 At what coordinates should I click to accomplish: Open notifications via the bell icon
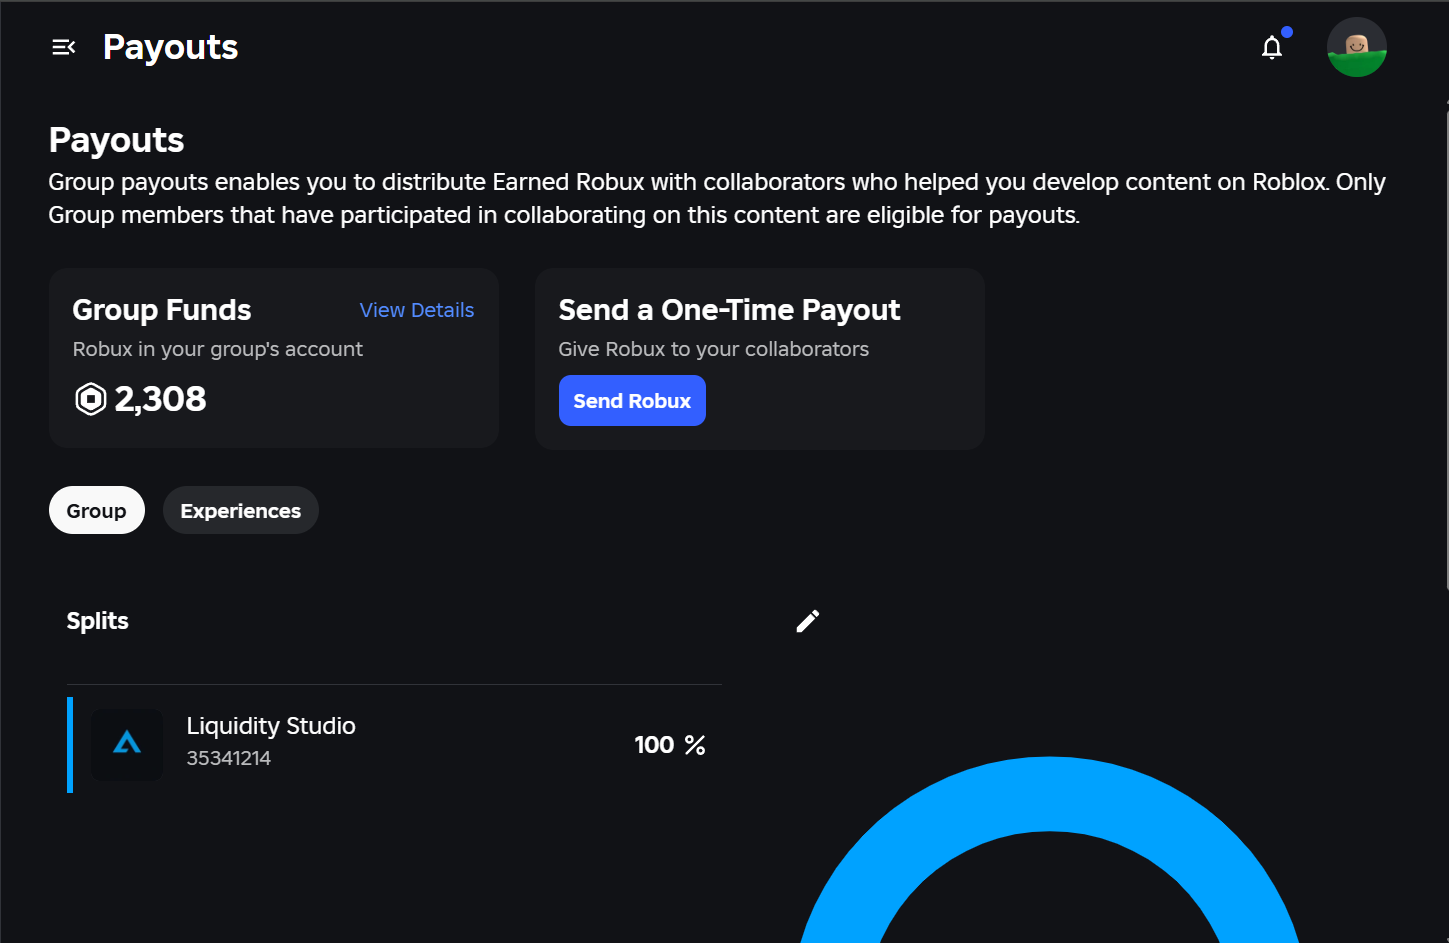point(1271,47)
